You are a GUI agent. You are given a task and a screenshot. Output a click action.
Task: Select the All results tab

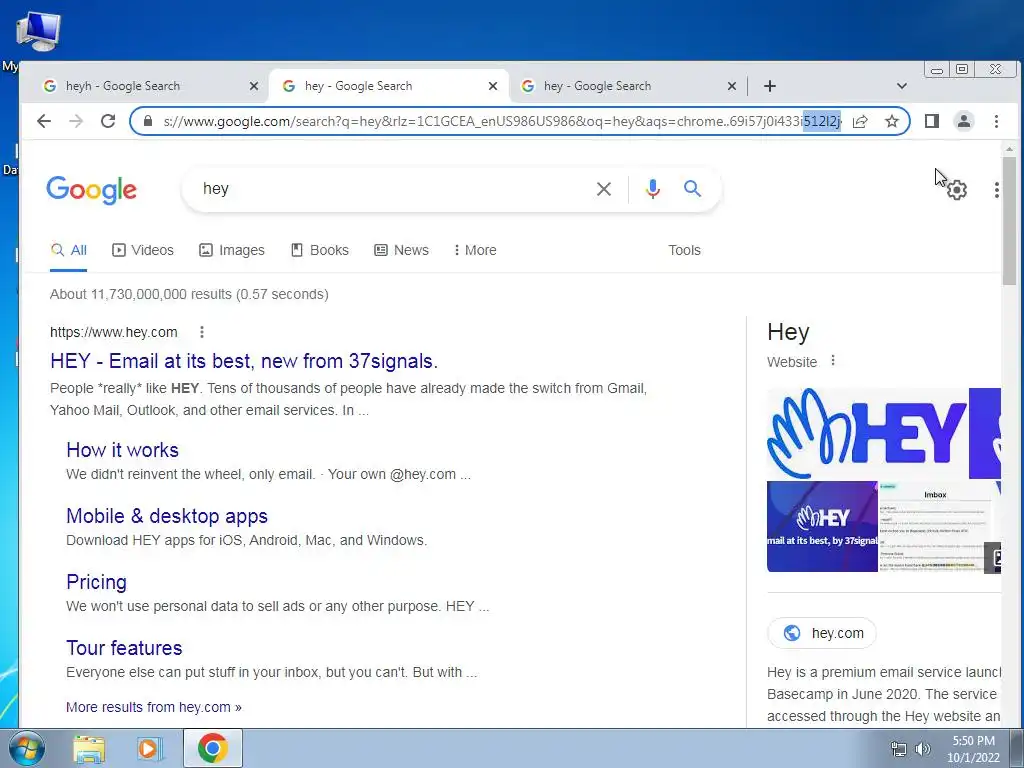coord(69,251)
